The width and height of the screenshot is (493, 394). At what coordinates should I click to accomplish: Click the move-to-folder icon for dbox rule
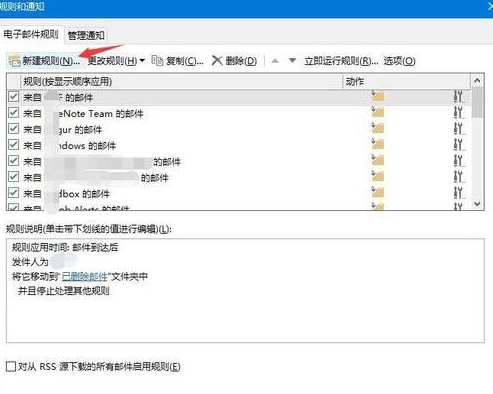[x=378, y=193]
